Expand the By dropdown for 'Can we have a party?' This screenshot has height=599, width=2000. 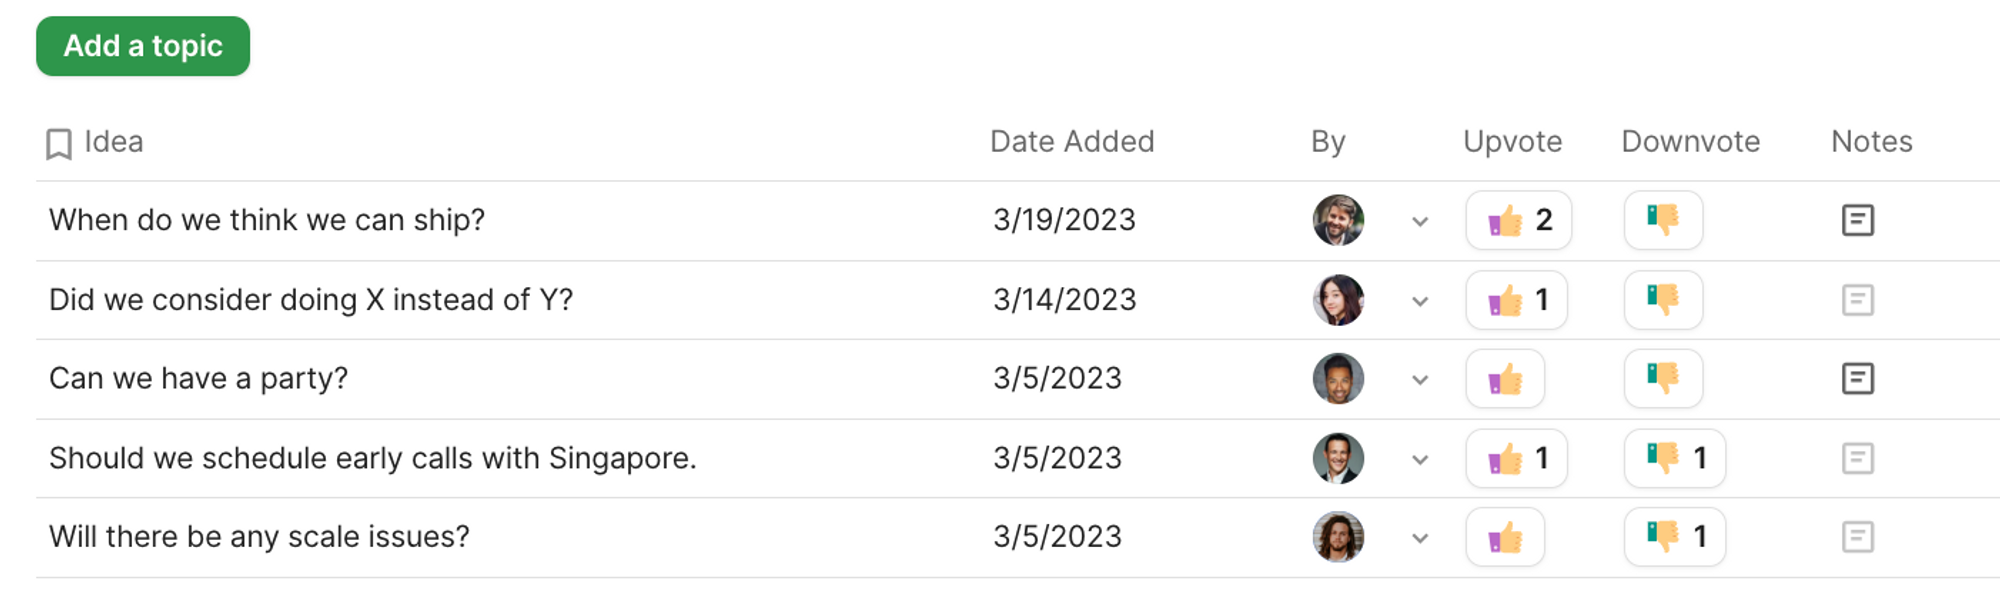(1420, 380)
